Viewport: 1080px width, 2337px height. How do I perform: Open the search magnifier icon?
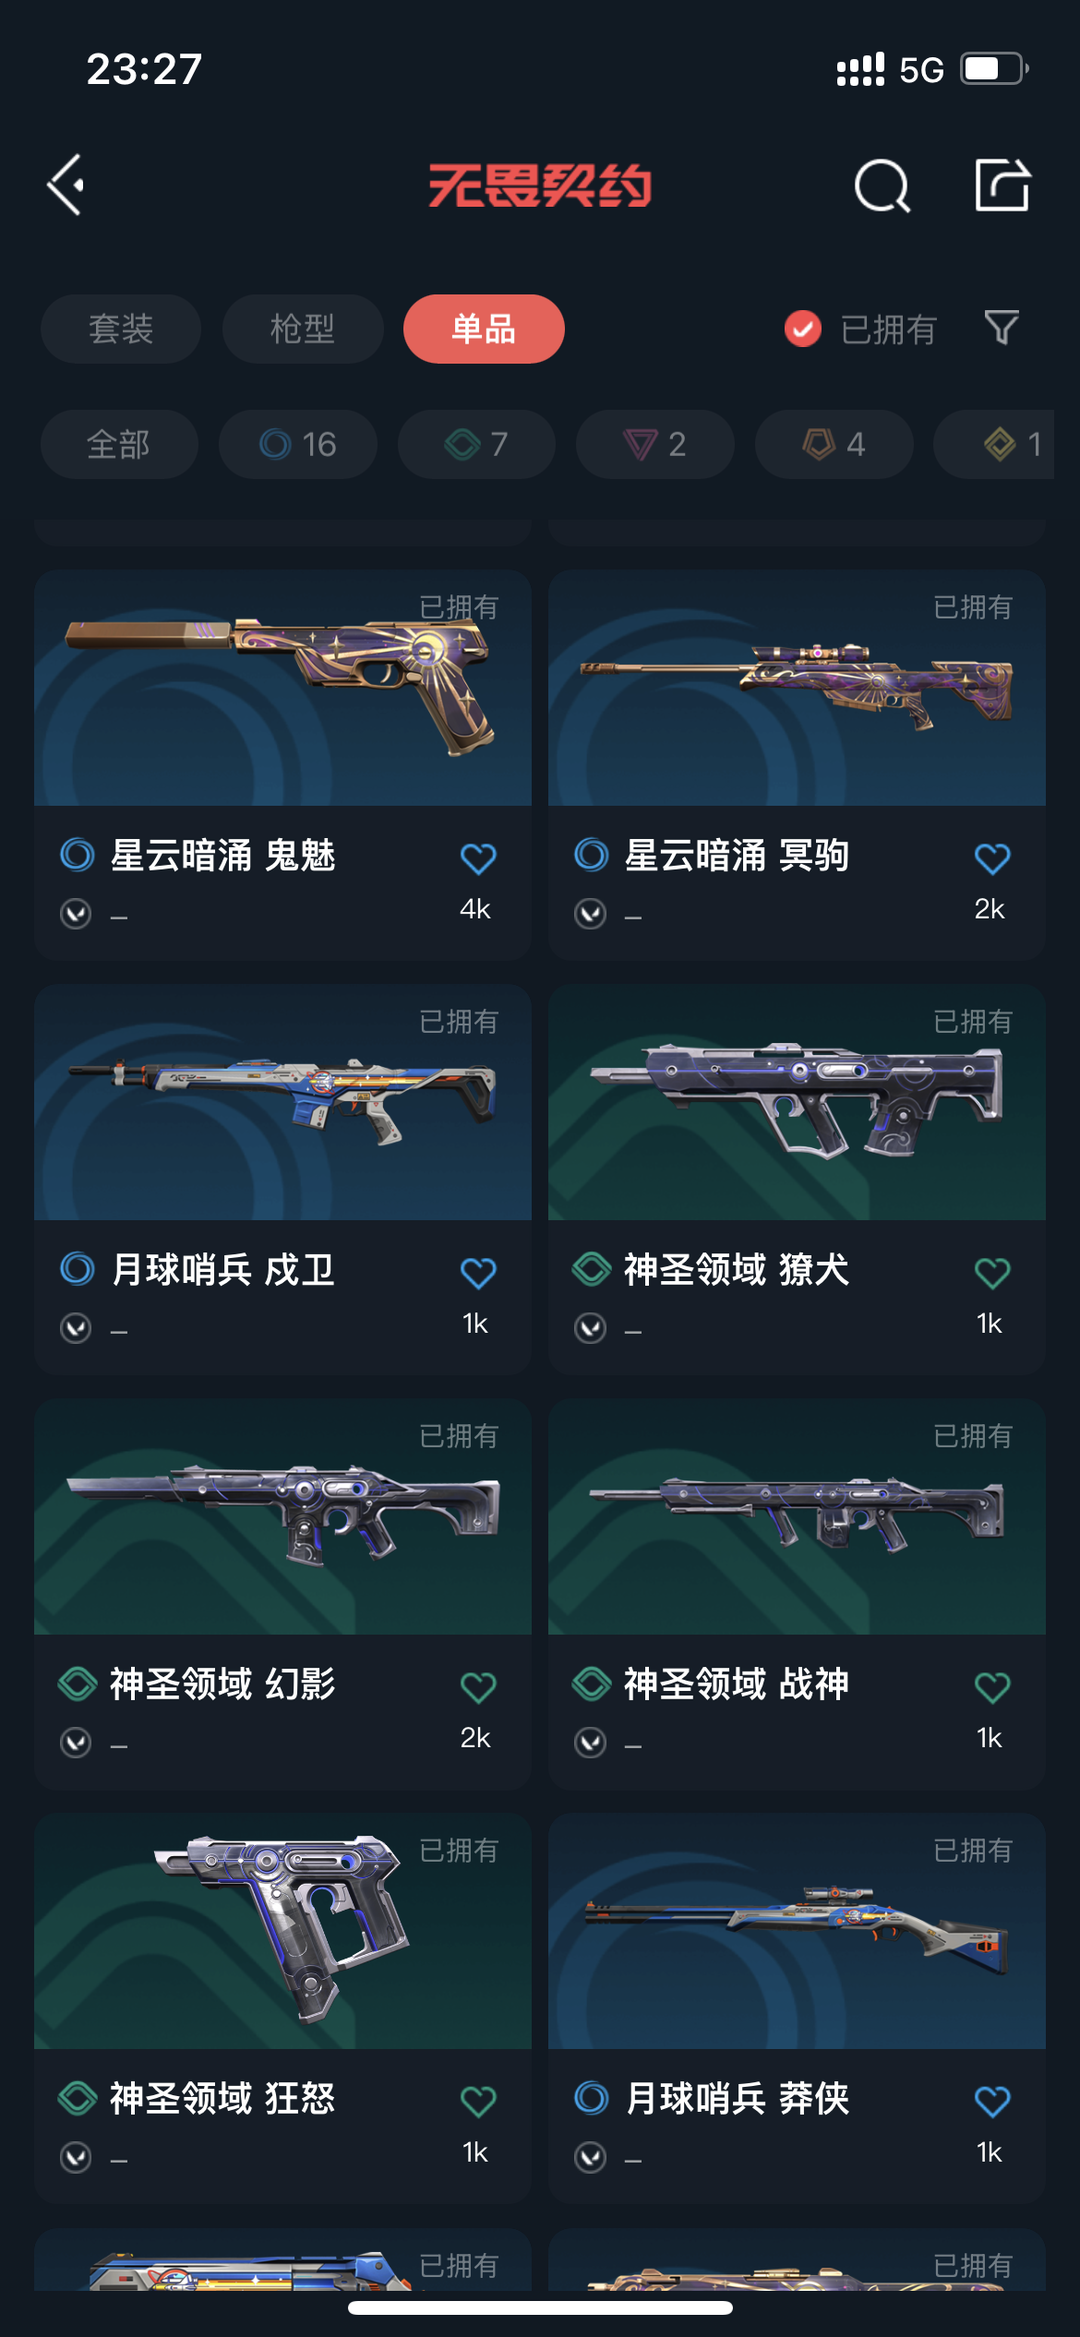(x=882, y=186)
